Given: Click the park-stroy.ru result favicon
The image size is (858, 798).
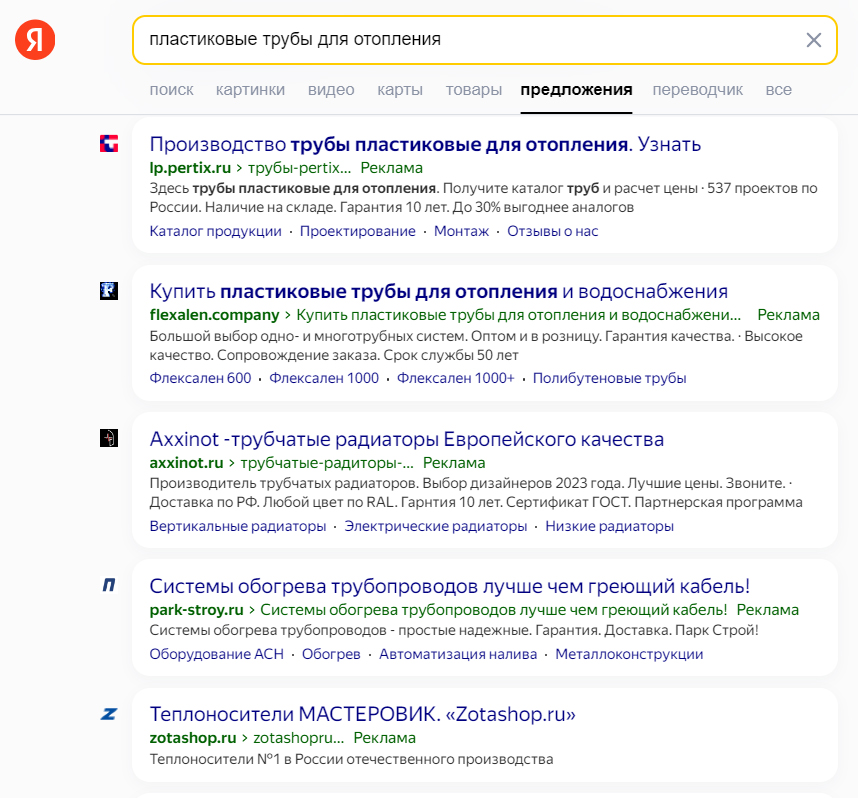Looking at the screenshot, I should (109, 585).
